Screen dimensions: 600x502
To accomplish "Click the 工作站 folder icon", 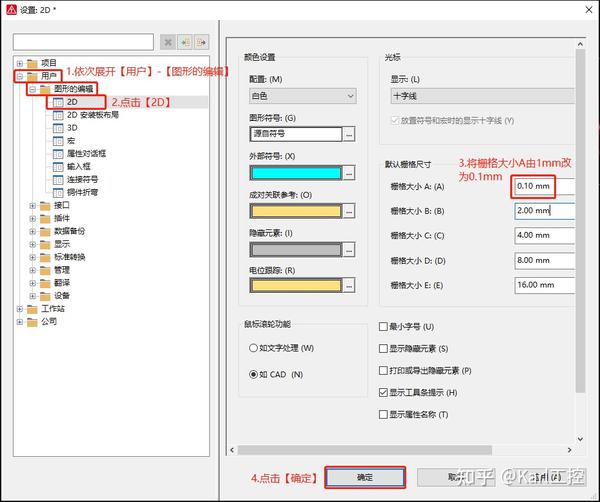I will [x=32, y=309].
